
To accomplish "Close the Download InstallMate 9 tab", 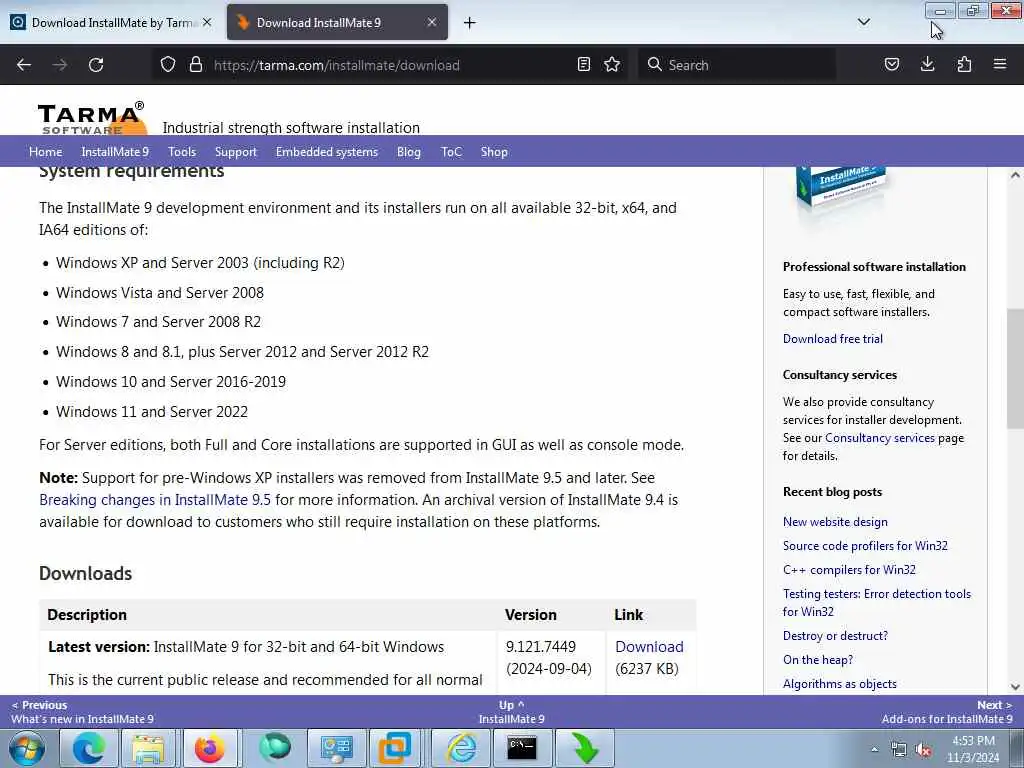I will [432, 22].
